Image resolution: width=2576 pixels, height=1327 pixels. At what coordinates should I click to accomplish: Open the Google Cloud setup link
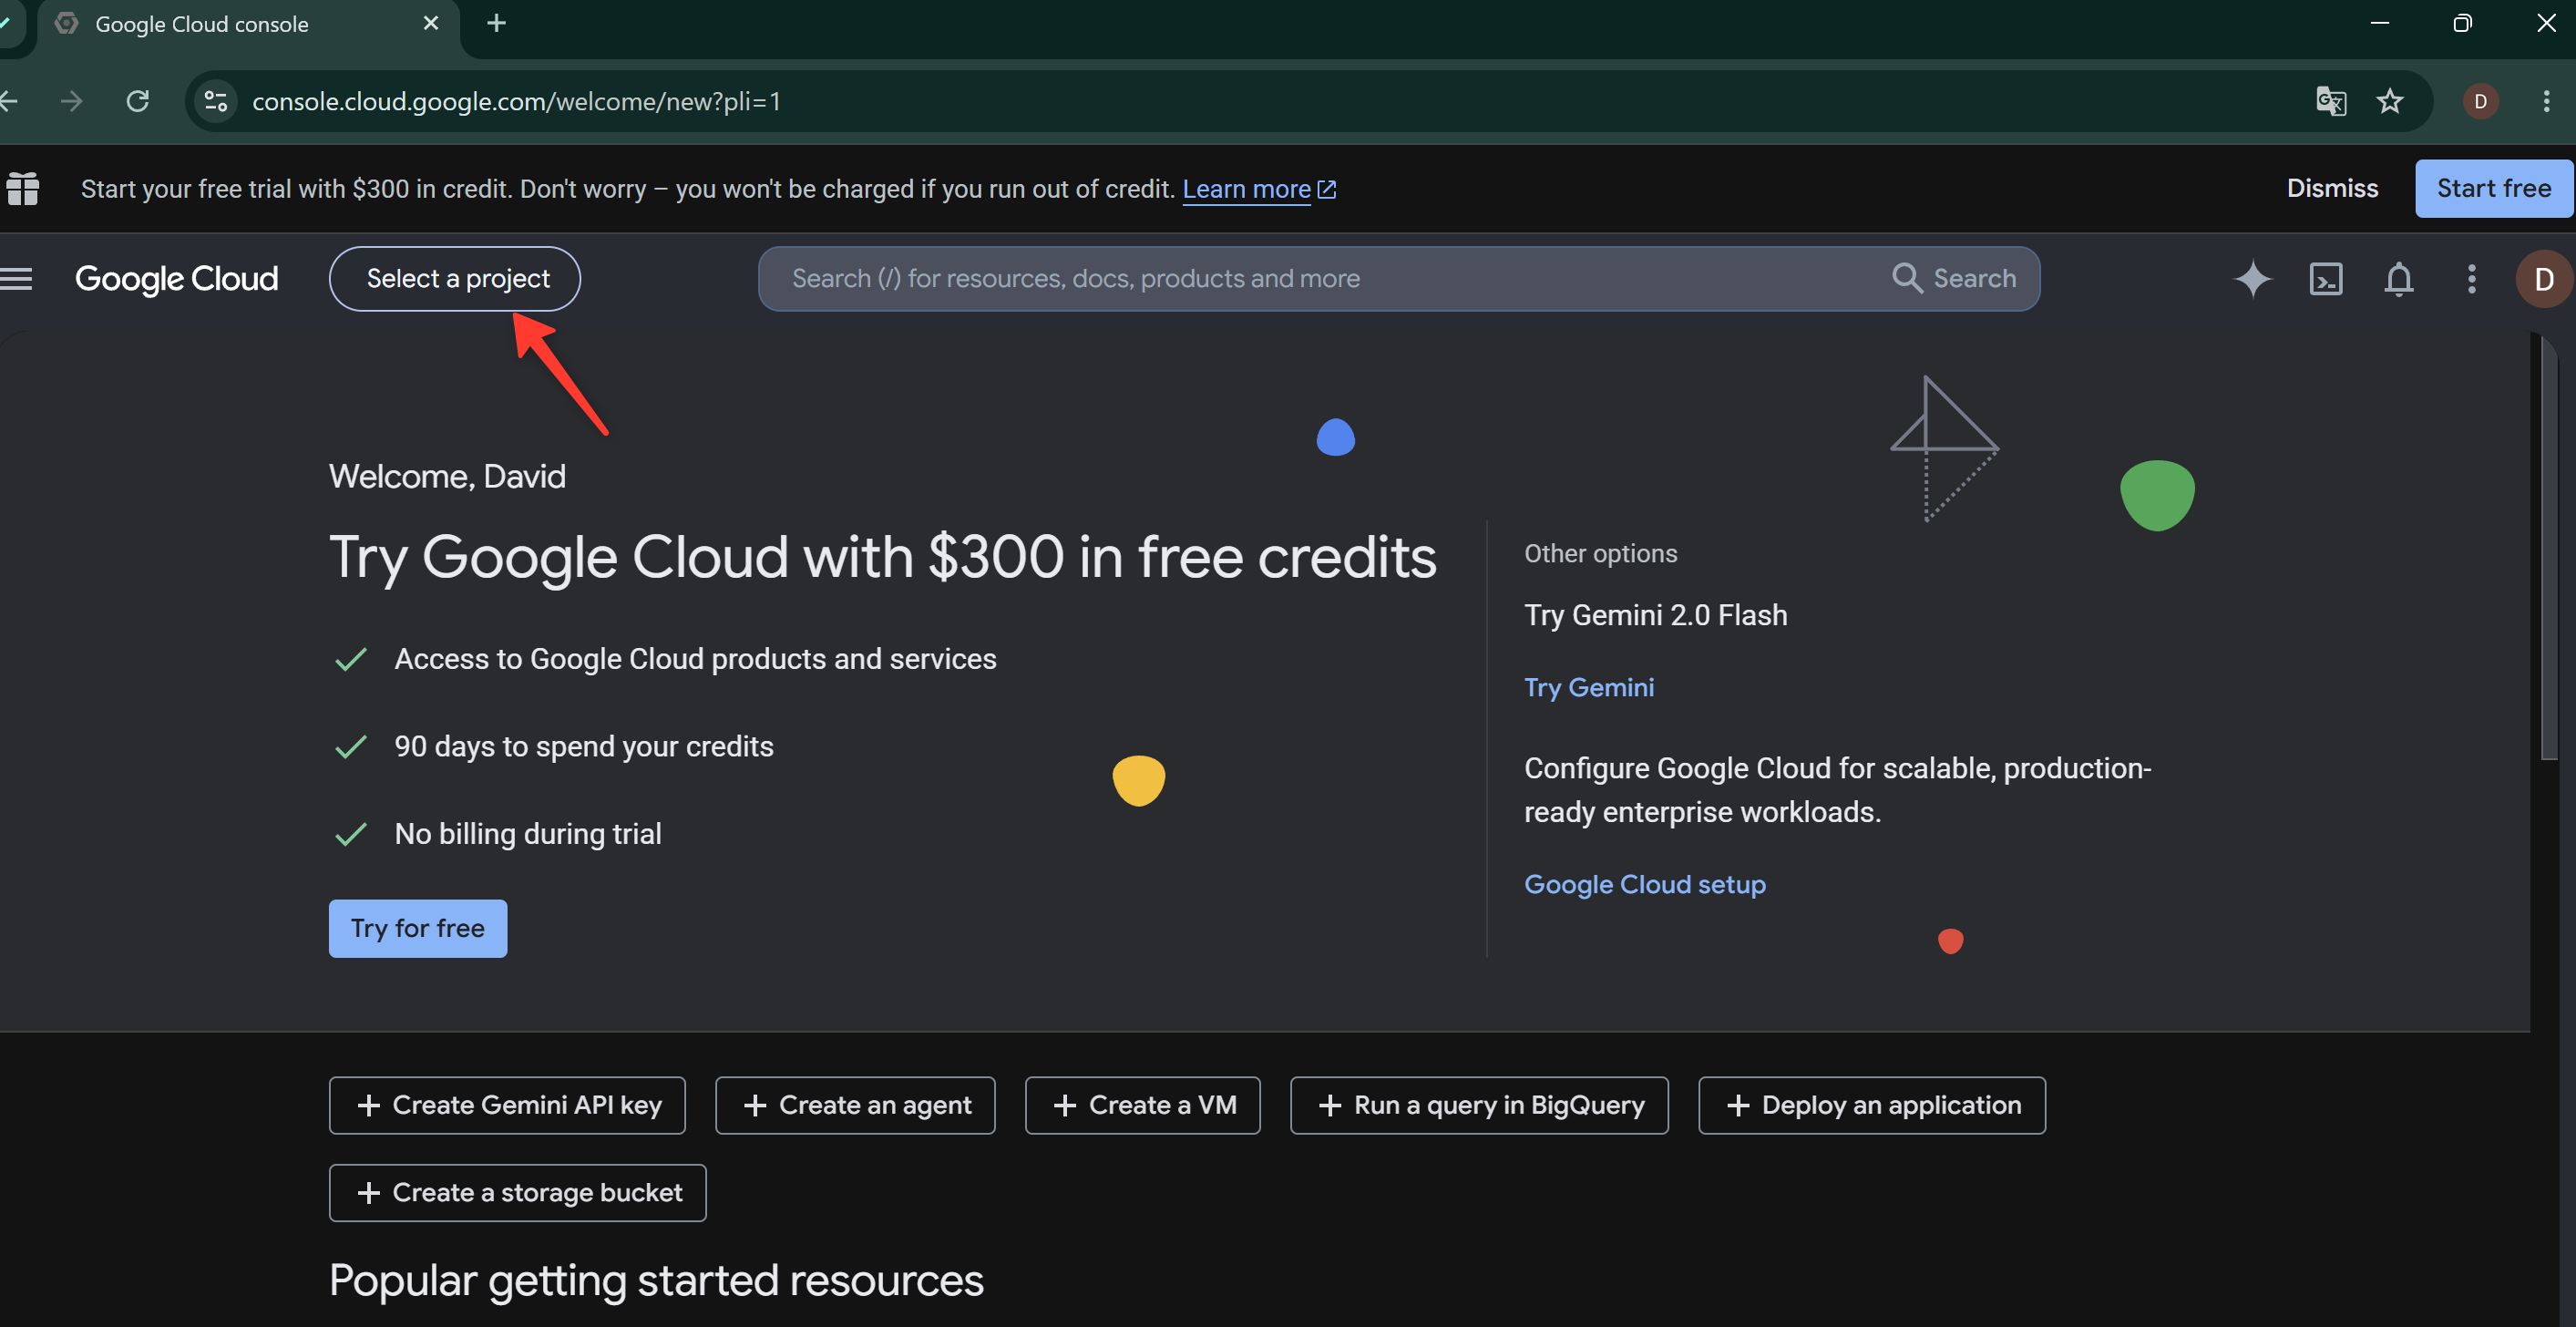1645,885
